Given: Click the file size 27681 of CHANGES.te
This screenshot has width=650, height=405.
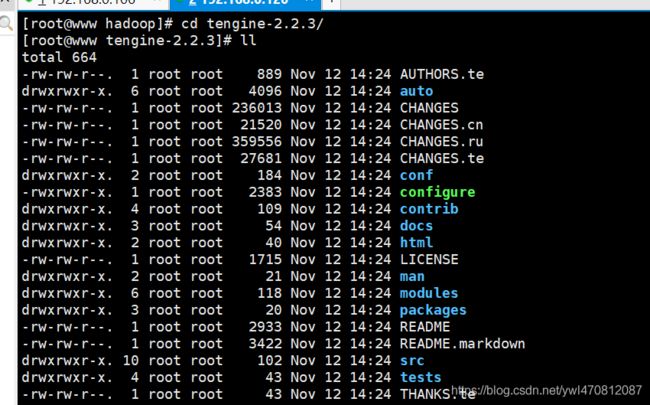Looking at the screenshot, I should [261, 158].
